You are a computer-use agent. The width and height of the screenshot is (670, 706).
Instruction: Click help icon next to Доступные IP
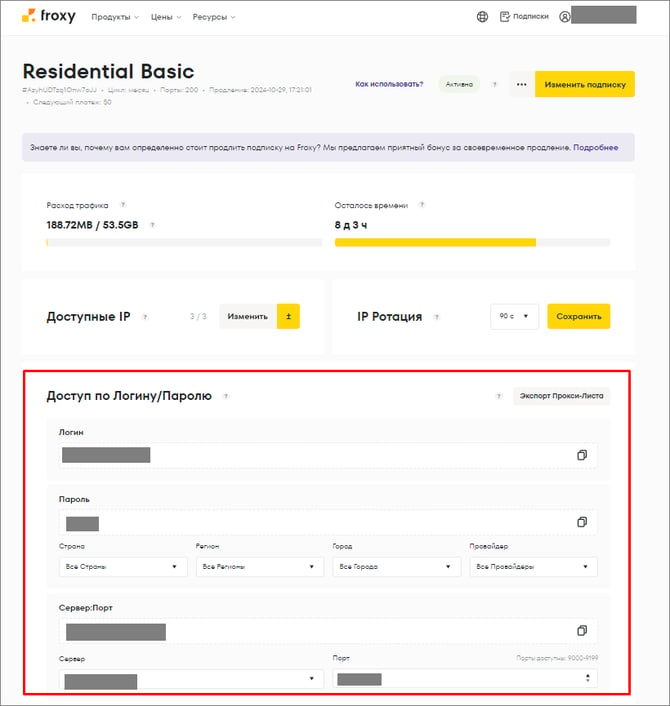pyautogui.click(x=145, y=317)
